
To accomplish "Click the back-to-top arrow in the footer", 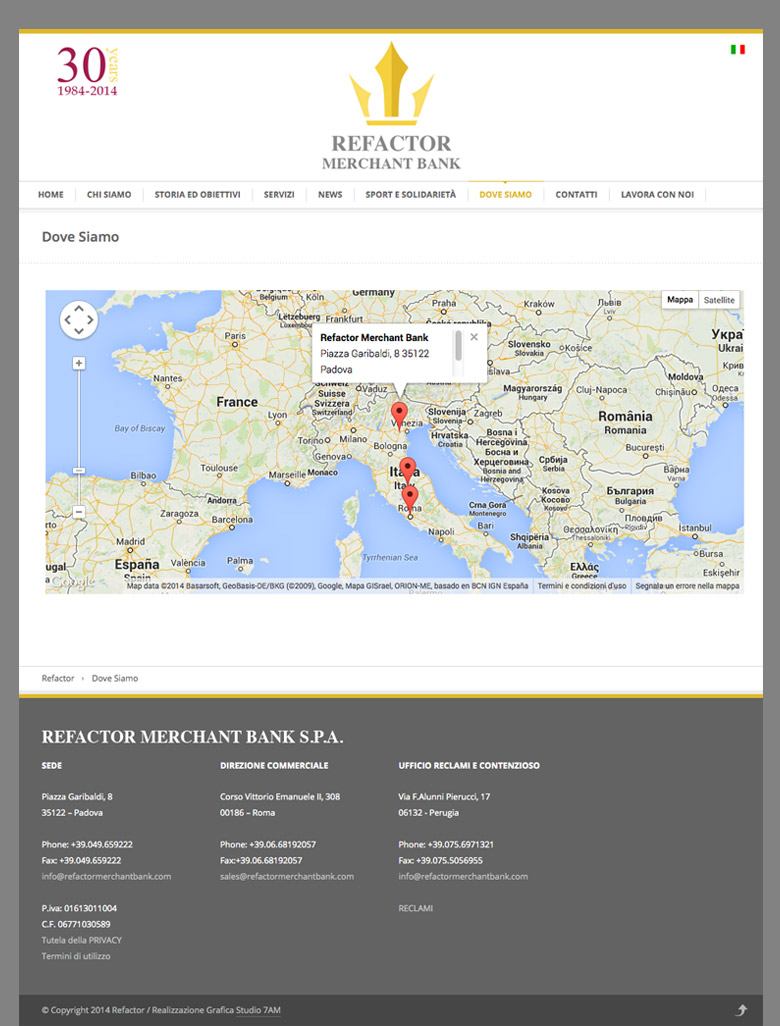I will click(x=741, y=1010).
